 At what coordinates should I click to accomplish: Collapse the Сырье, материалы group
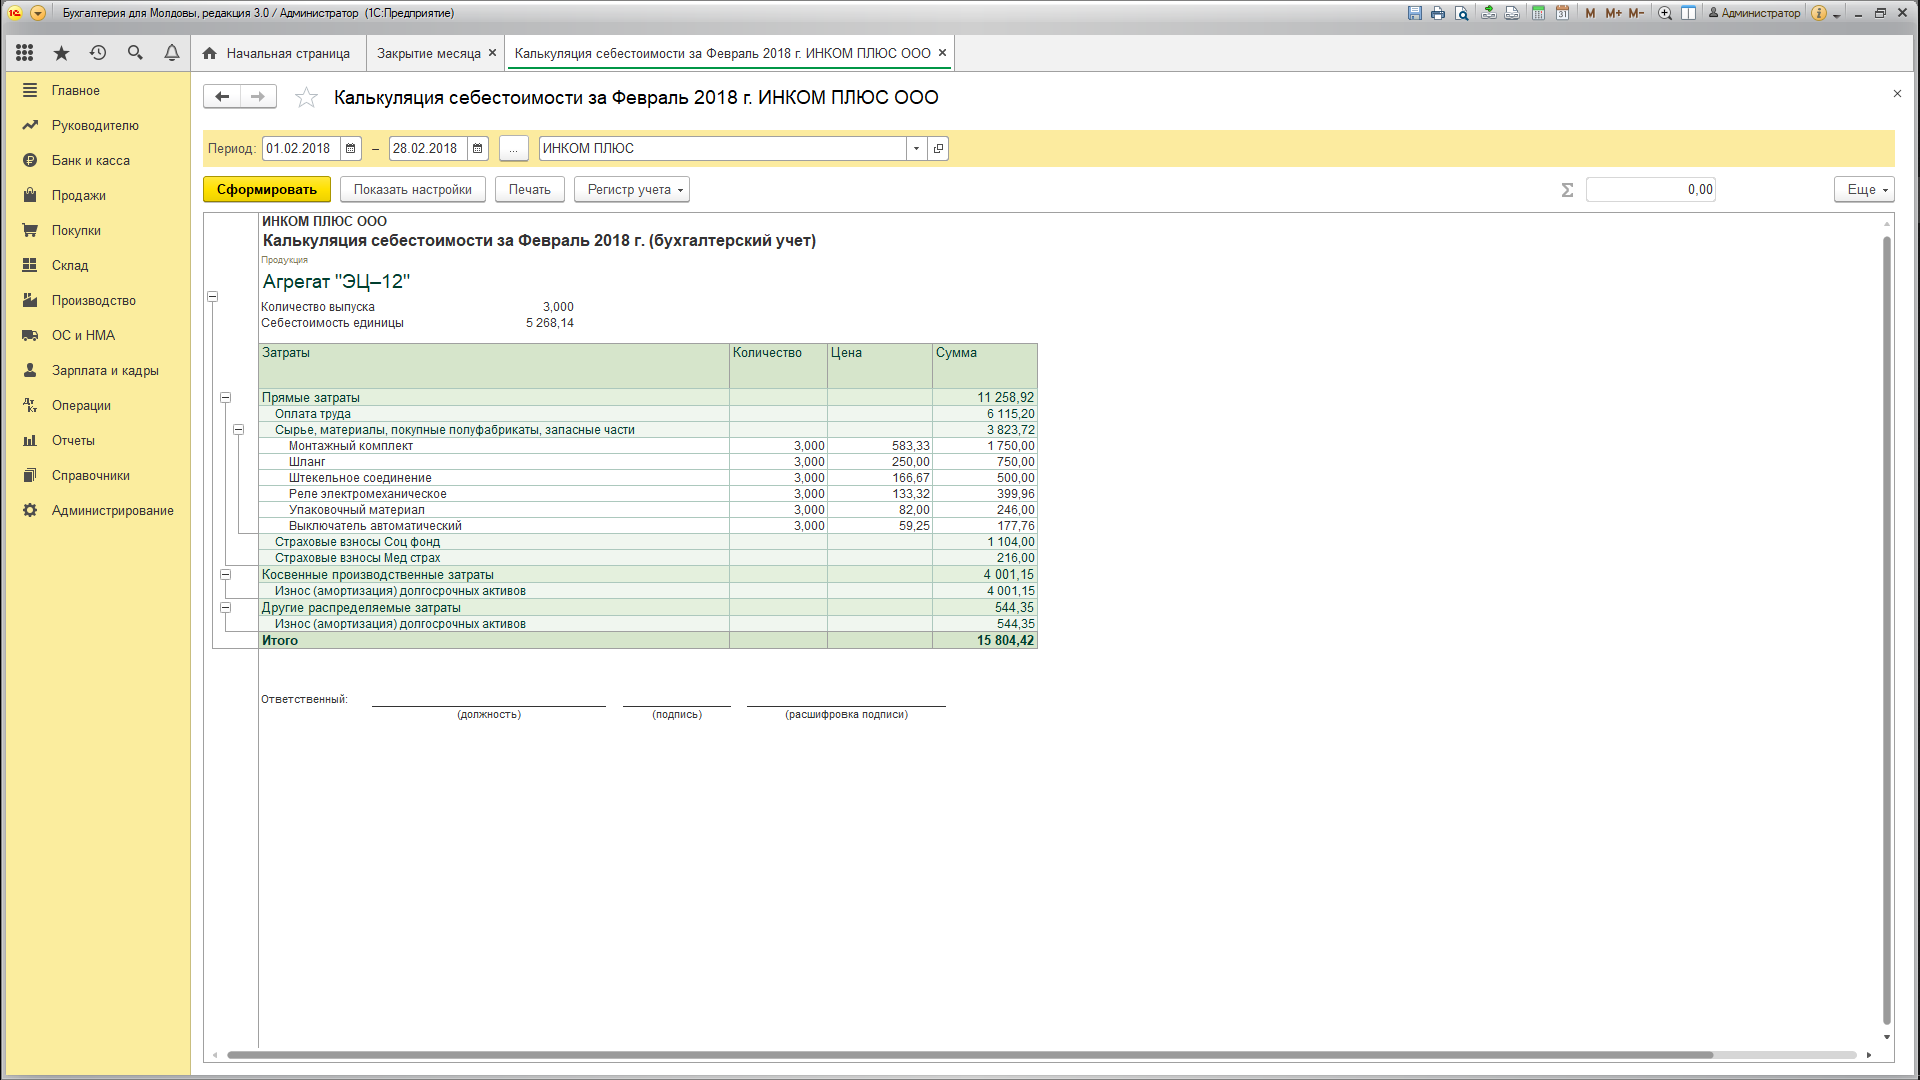tap(239, 430)
